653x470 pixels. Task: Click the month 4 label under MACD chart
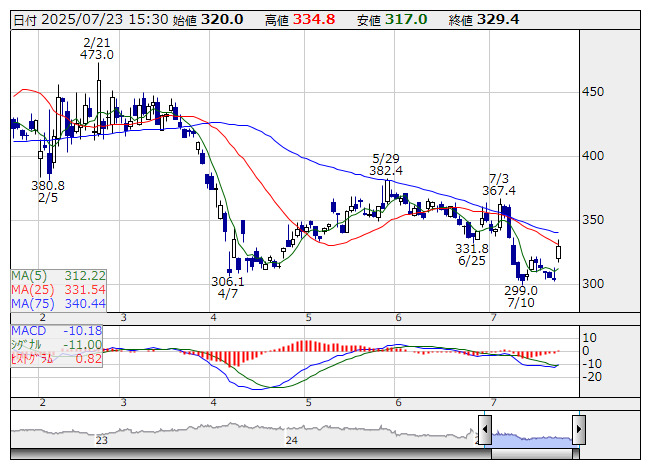[213, 403]
